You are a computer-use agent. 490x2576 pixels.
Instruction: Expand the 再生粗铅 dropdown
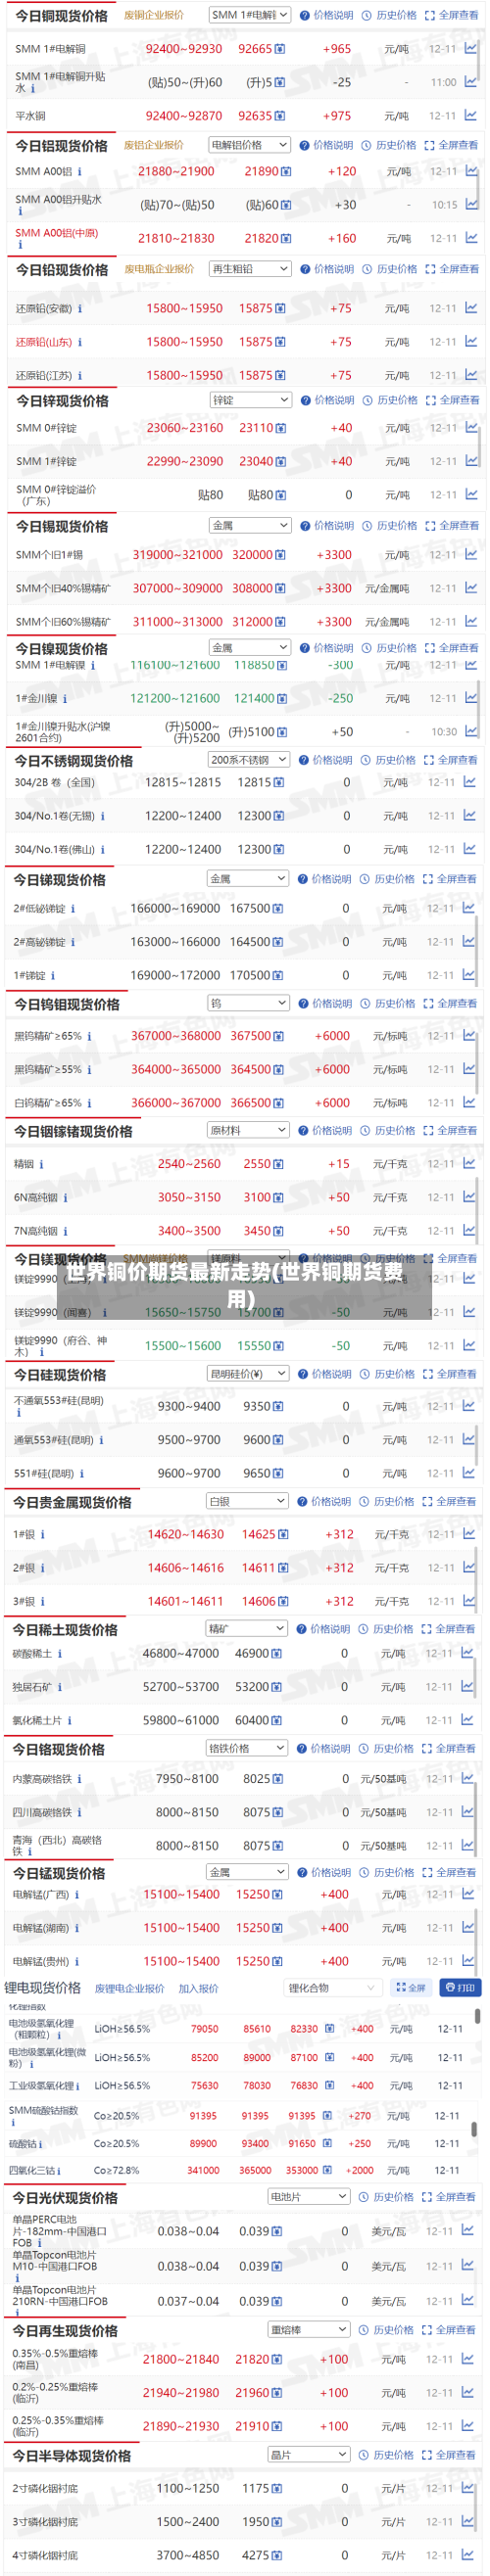tap(251, 269)
